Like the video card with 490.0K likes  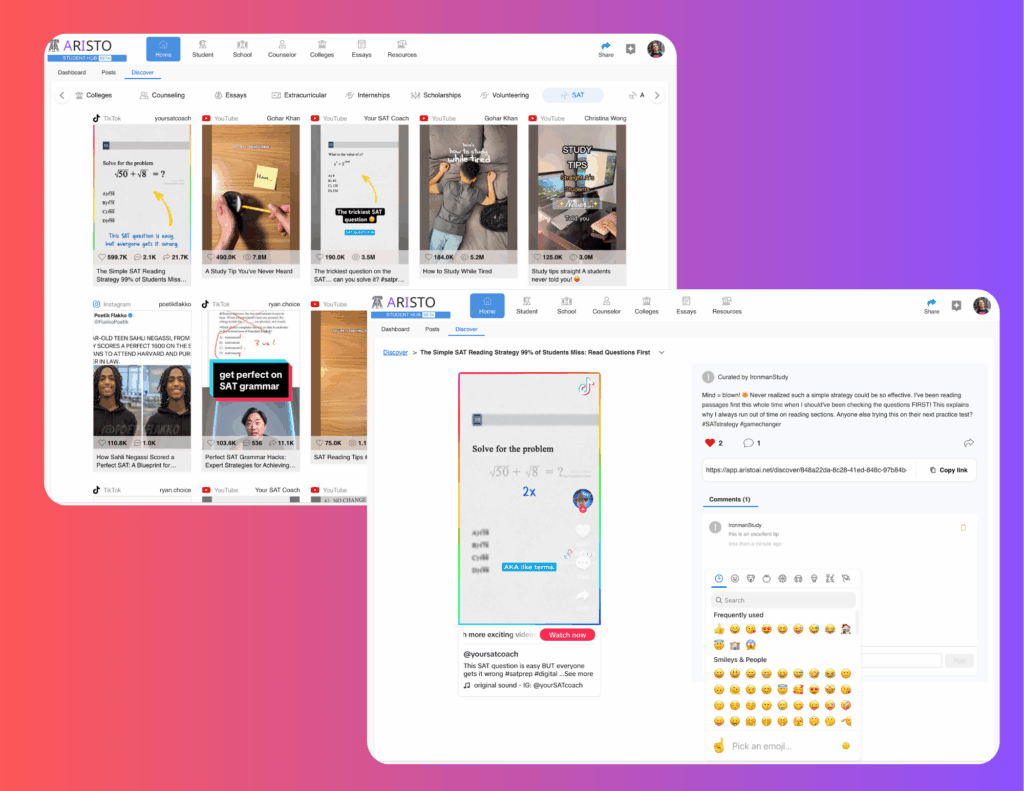[x=212, y=257]
